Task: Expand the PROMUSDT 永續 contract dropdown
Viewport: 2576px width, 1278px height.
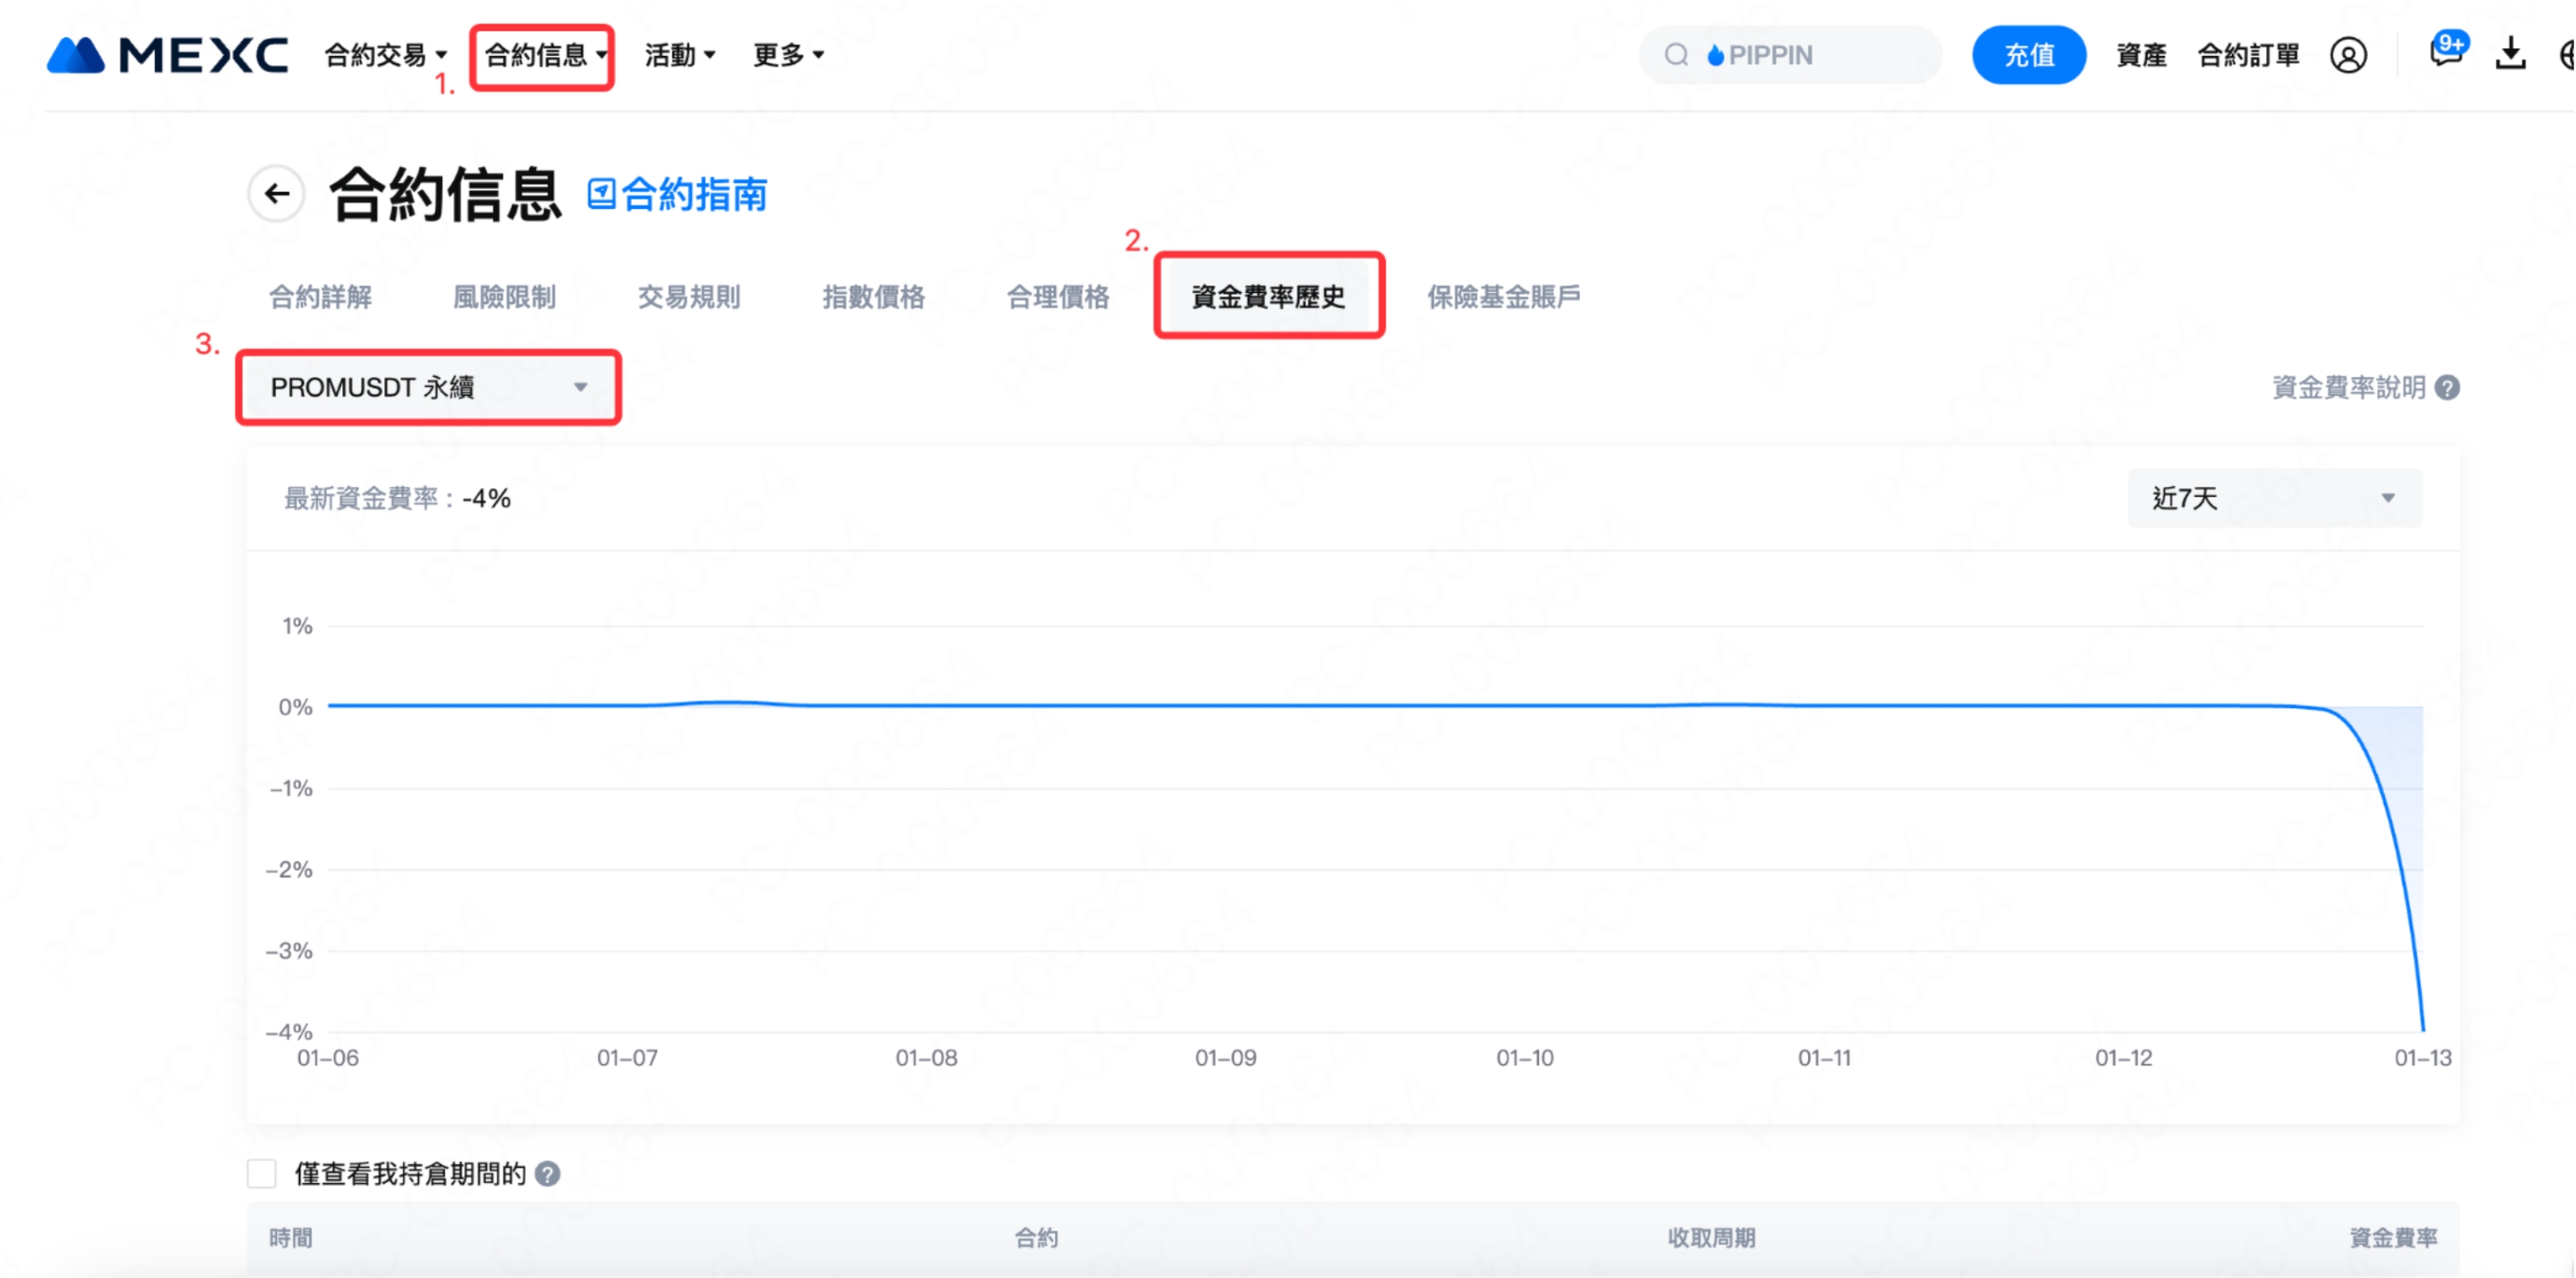Action: 428,388
